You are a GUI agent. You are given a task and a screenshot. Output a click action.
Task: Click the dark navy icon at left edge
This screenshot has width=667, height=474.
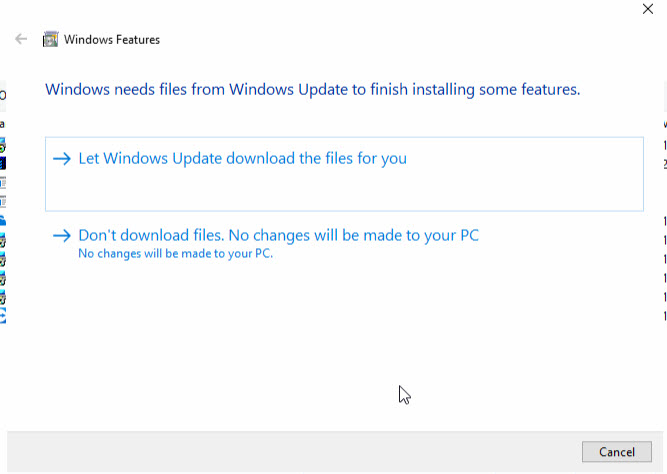click(3, 163)
